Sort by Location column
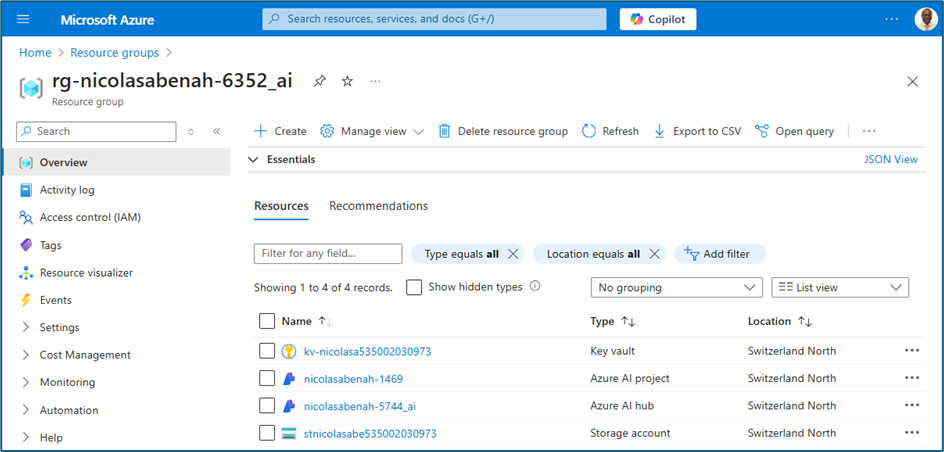This screenshot has height=452, width=944. [x=780, y=321]
